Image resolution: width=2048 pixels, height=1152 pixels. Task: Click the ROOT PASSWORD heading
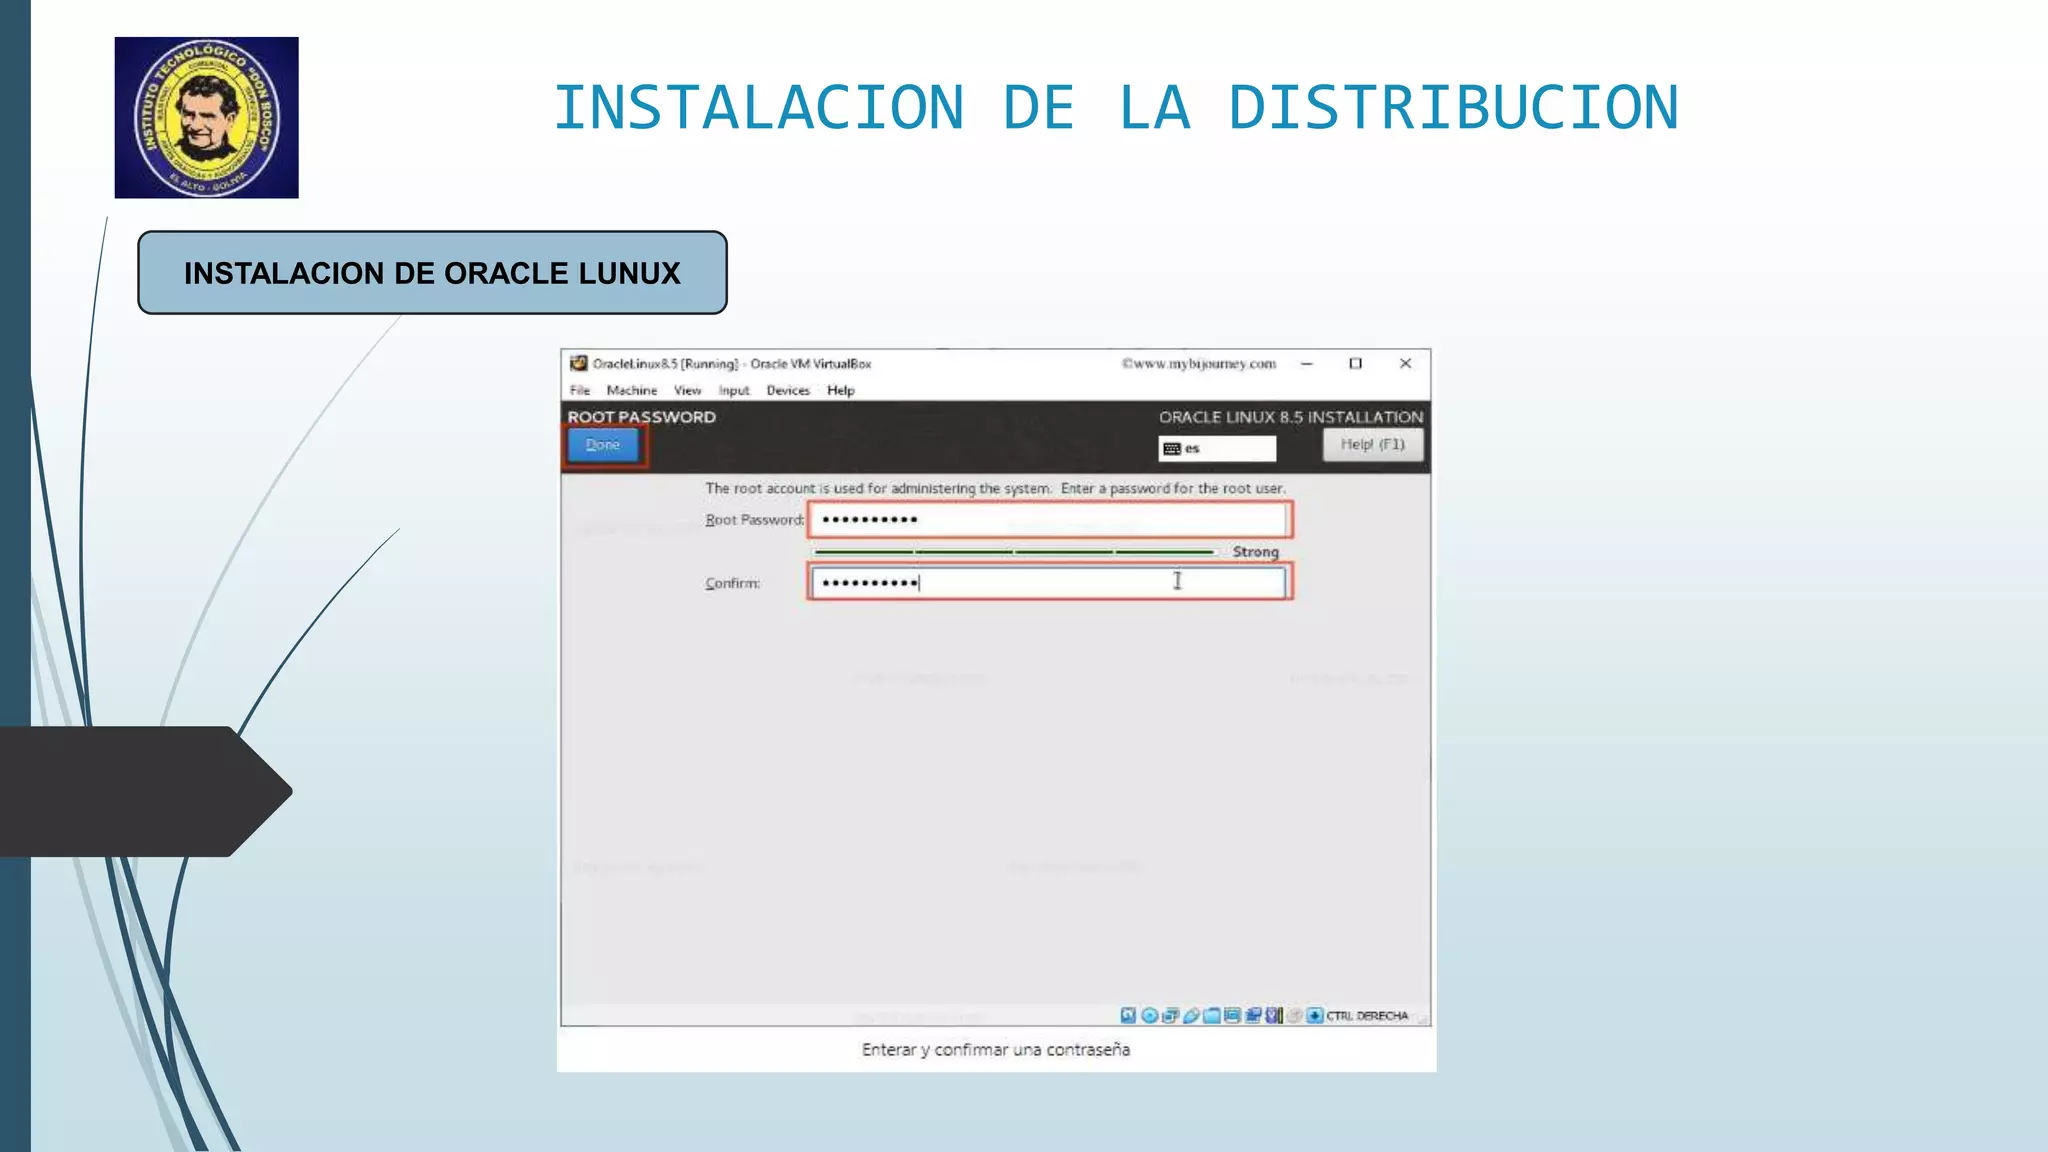click(x=642, y=417)
